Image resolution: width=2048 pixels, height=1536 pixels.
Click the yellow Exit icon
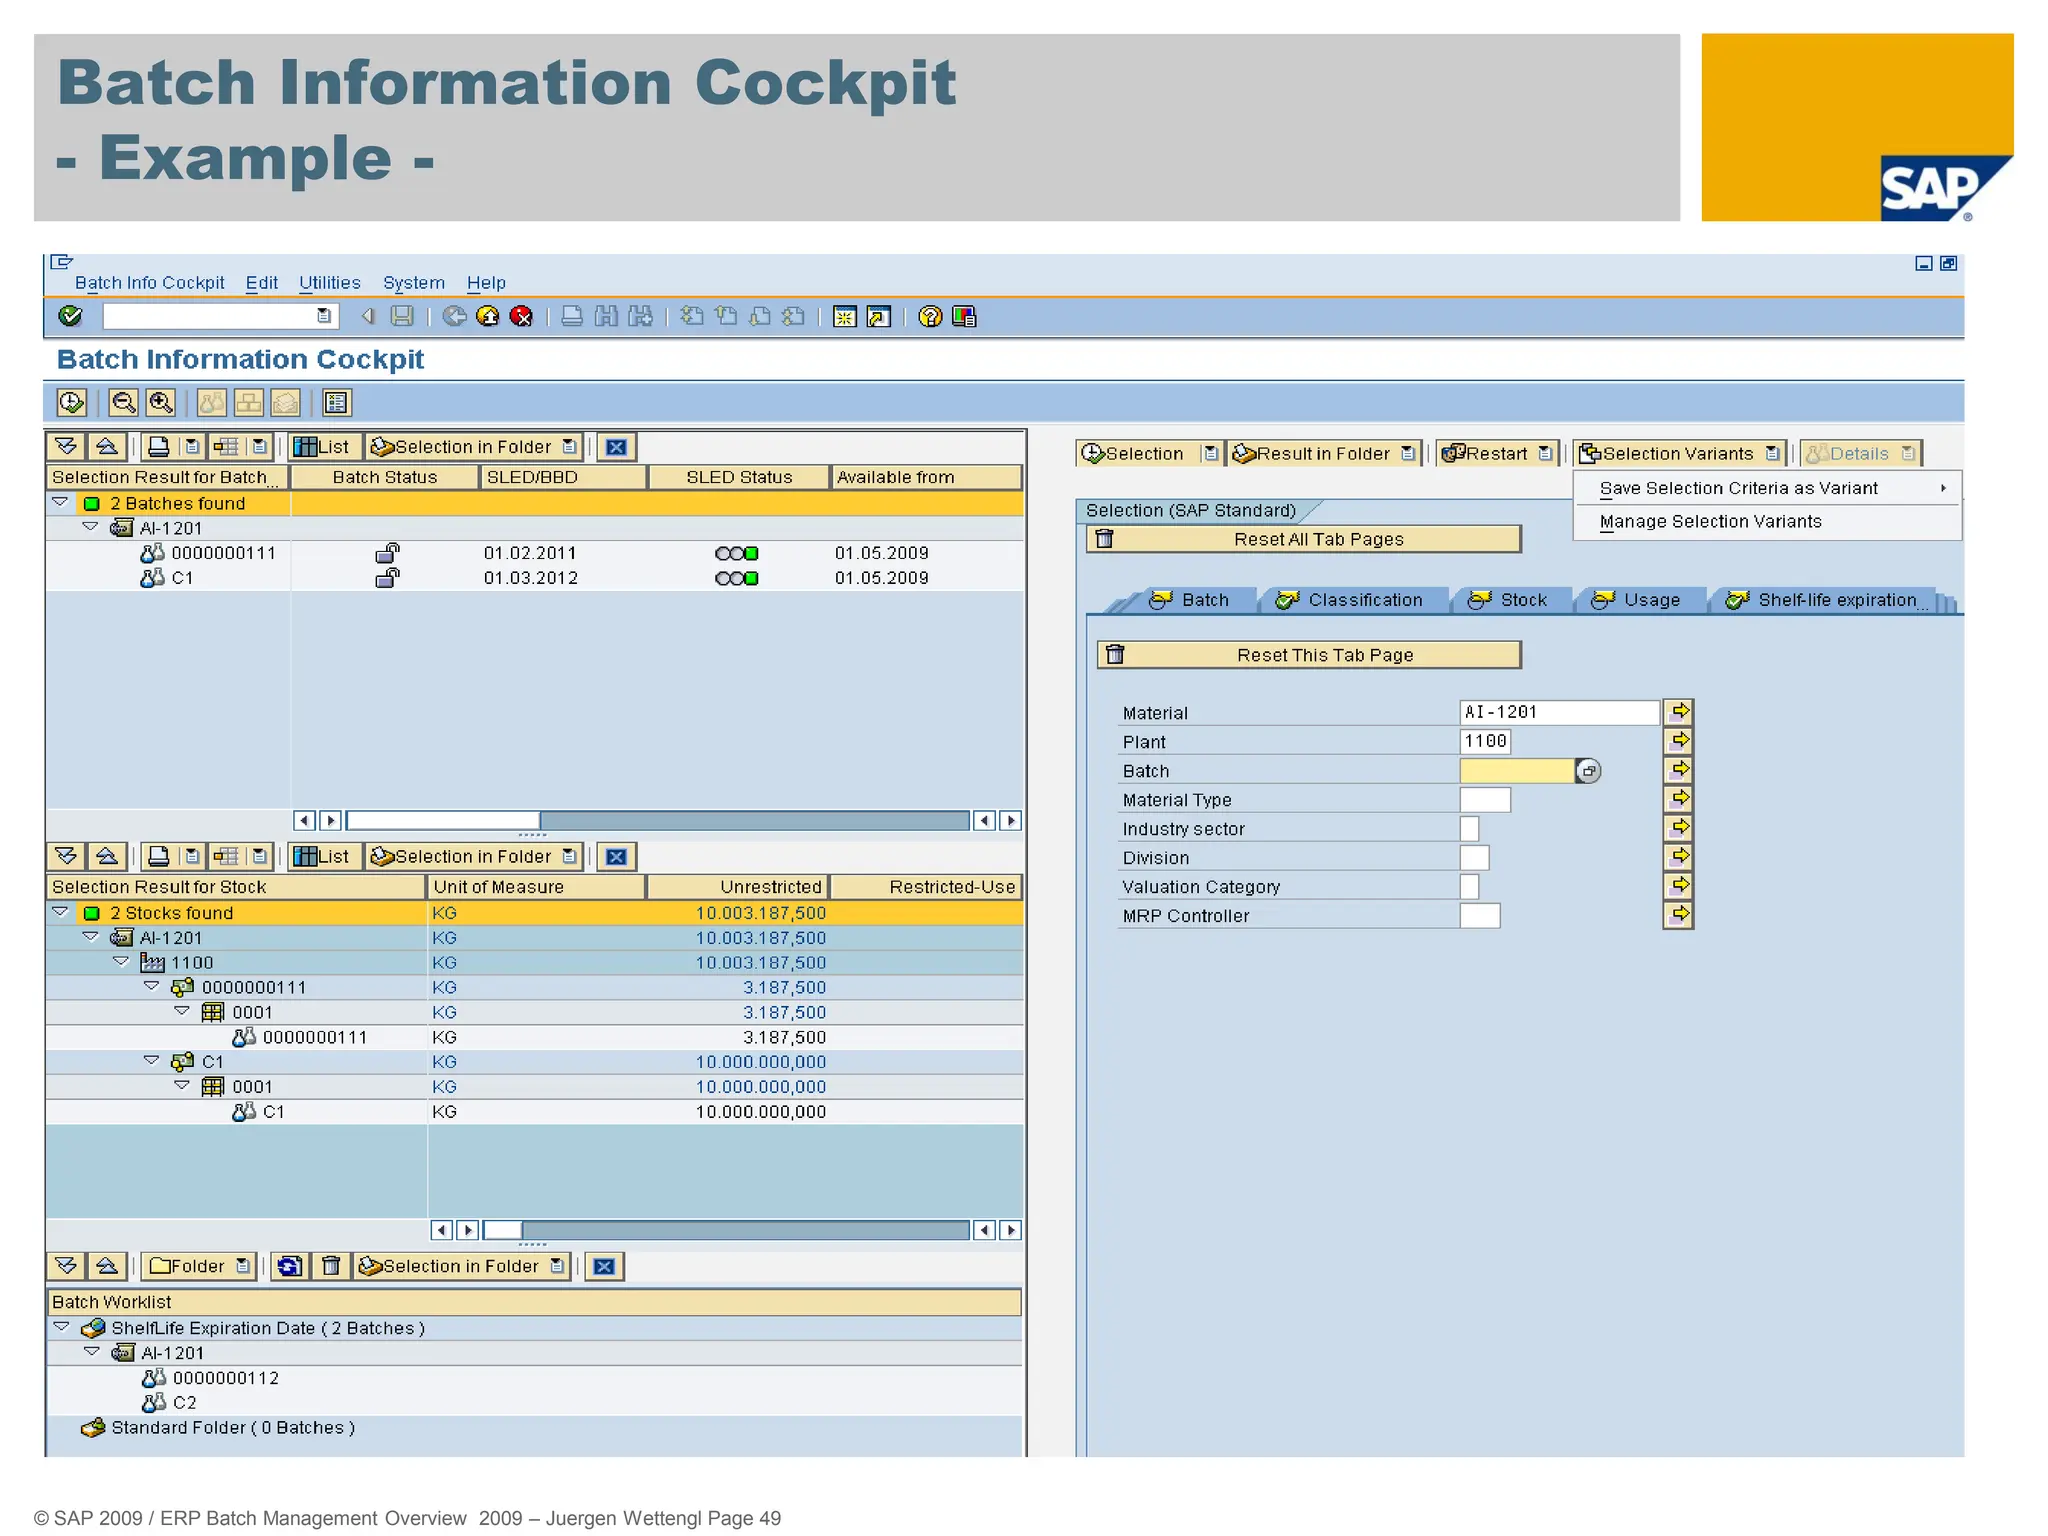488,316
